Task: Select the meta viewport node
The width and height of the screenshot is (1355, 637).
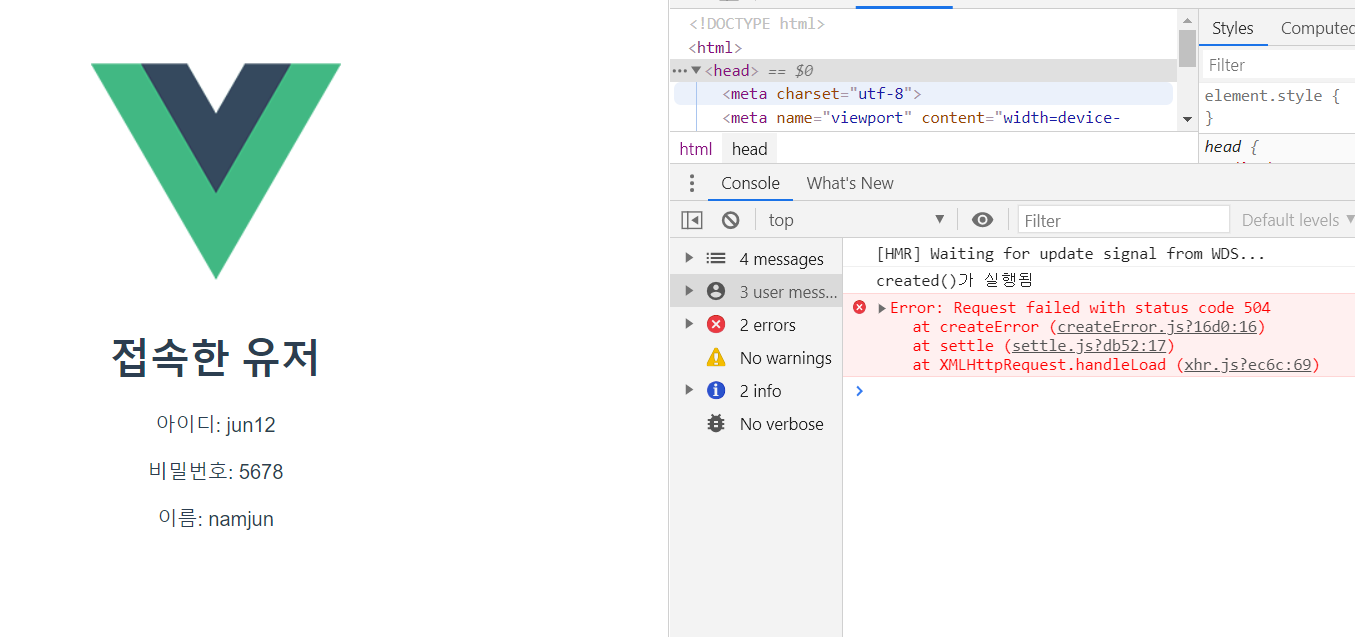Action: tap(921, 118)
